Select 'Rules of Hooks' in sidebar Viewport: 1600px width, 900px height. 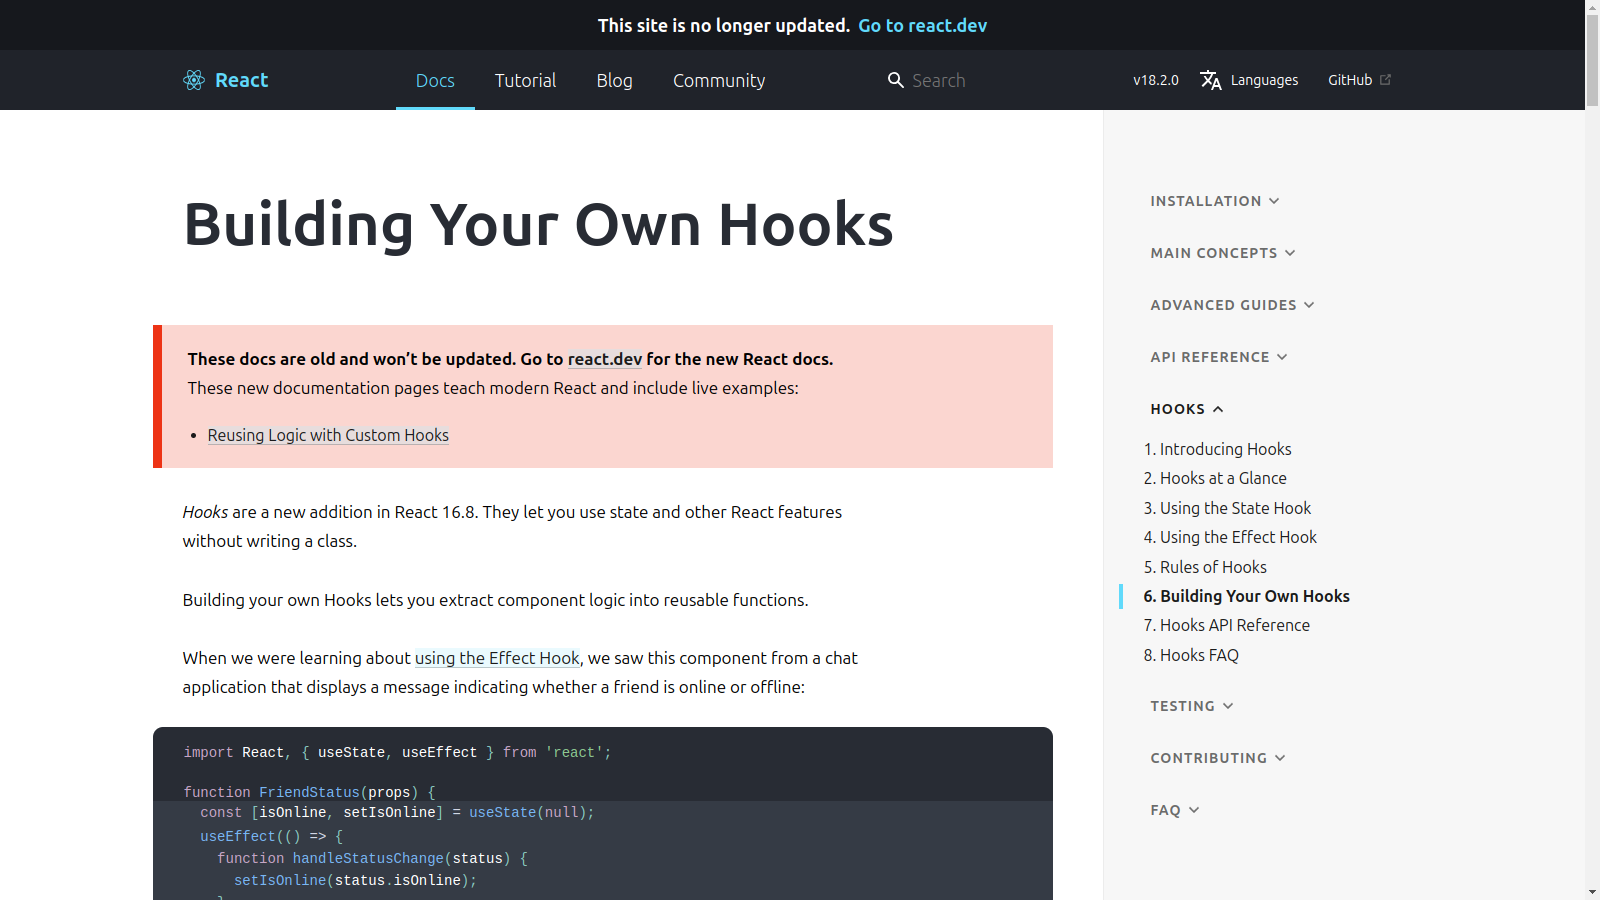coord(1204,567)
